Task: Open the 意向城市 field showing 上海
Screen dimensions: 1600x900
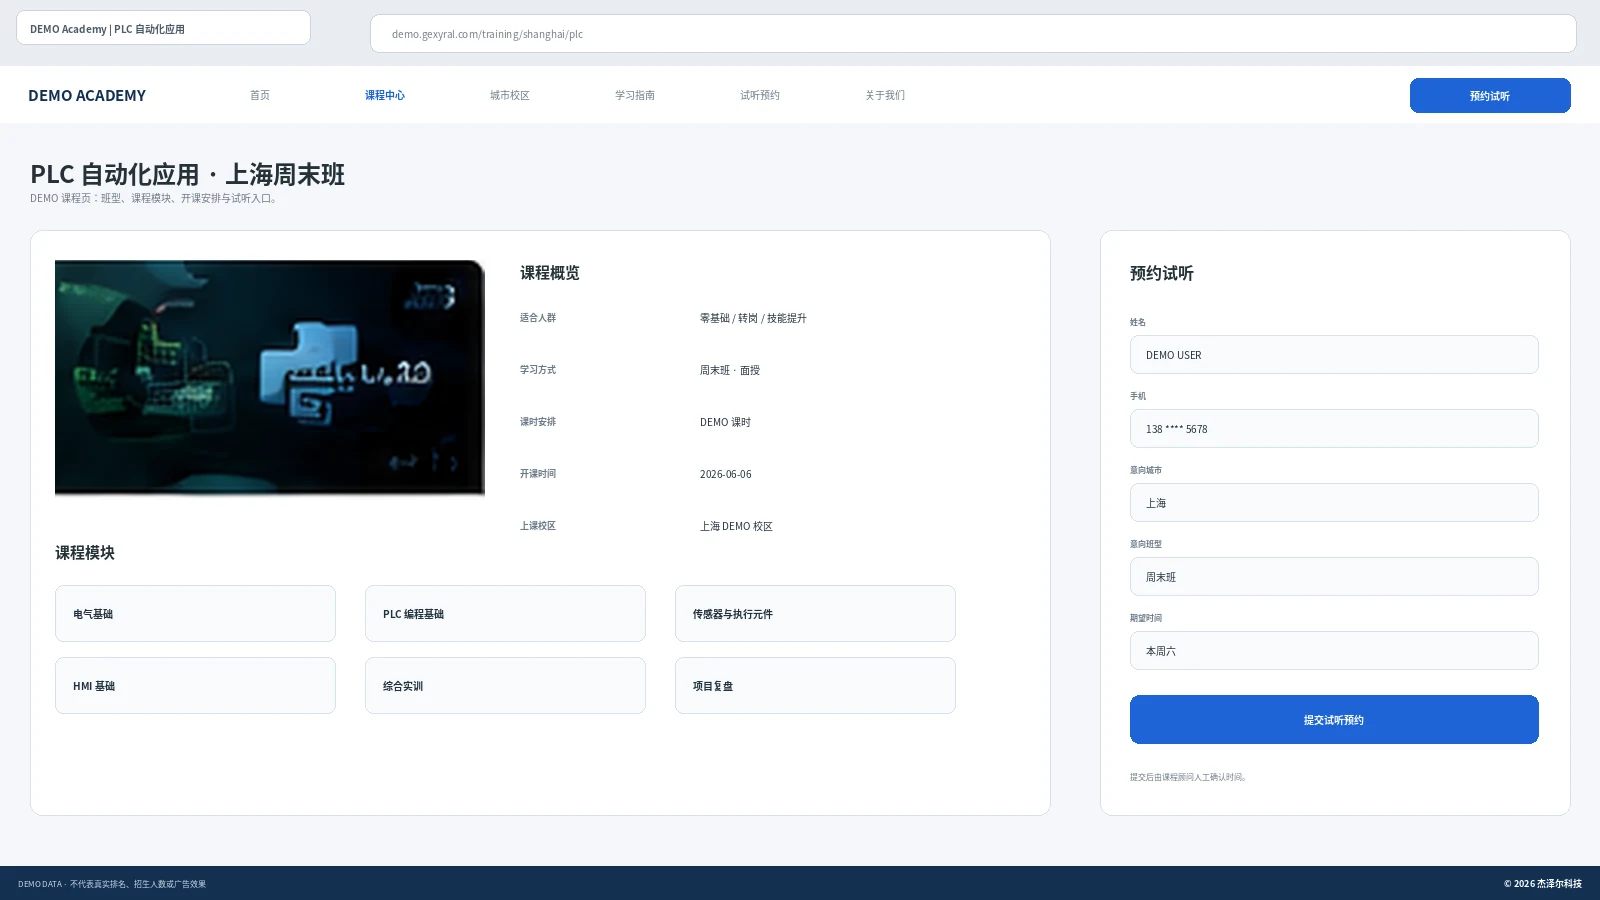Action: (1334, 503)
